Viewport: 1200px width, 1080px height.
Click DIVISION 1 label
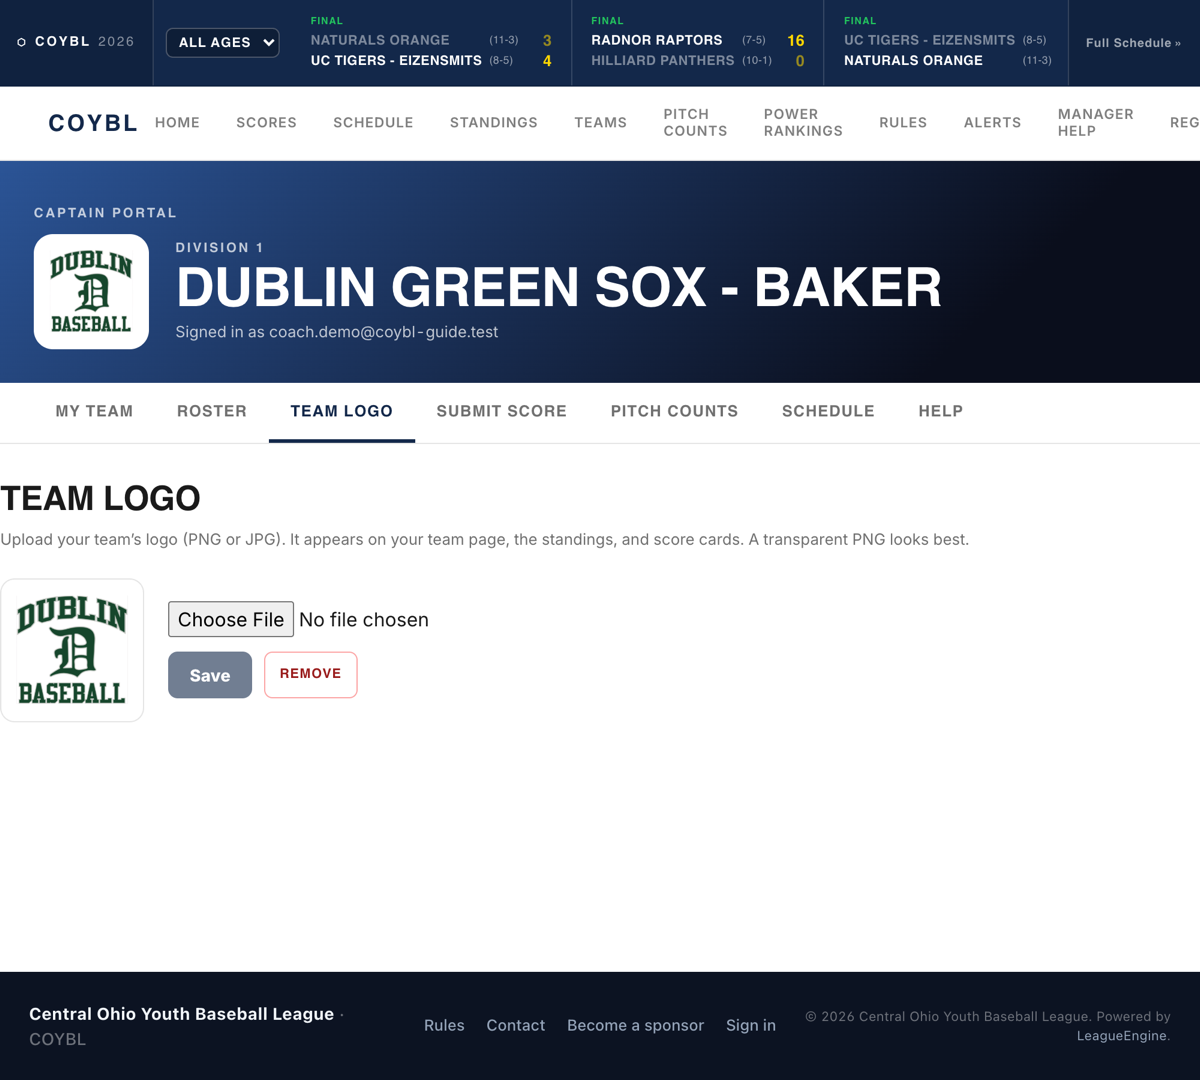pos(219,248)
